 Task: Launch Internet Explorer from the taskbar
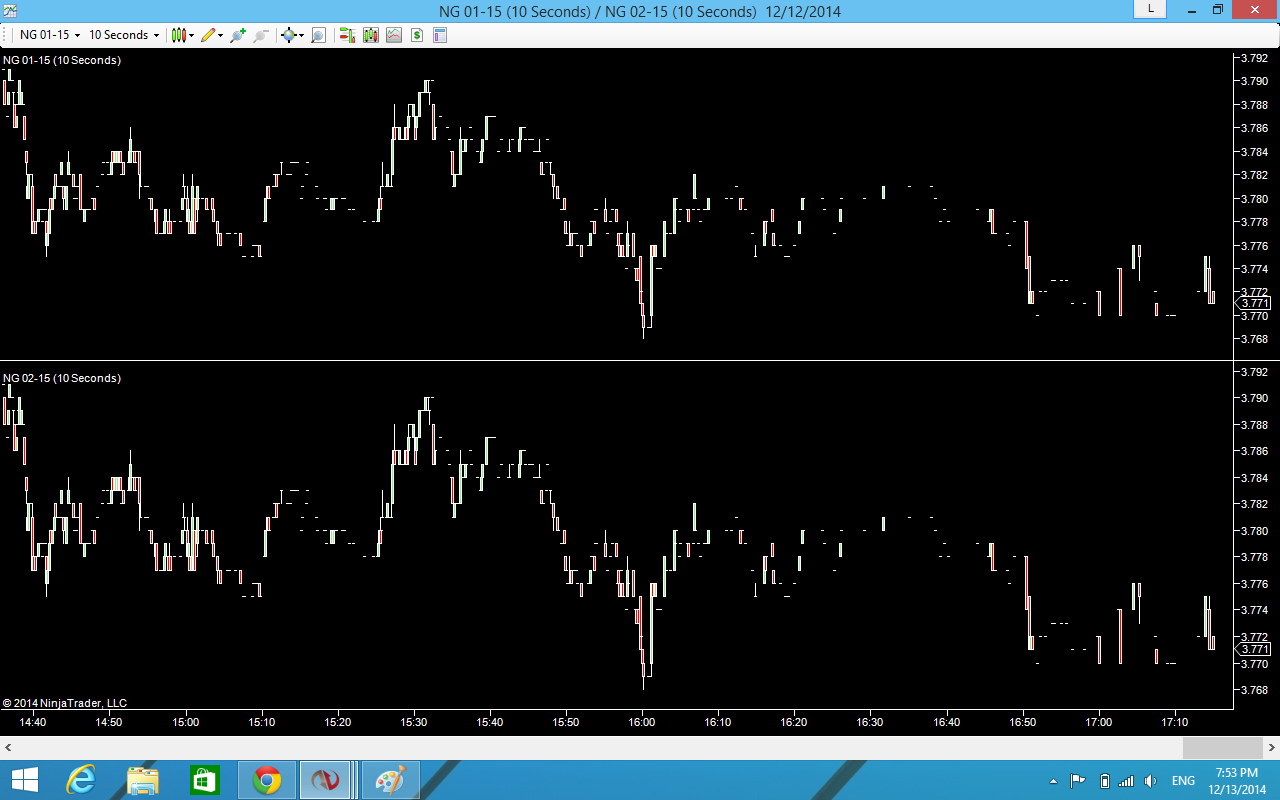[x=81, y=780]
